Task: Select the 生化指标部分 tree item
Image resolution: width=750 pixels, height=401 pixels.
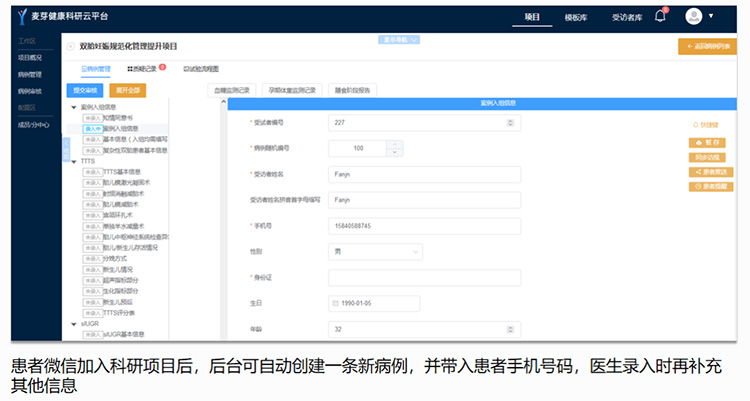Action: 110,291
